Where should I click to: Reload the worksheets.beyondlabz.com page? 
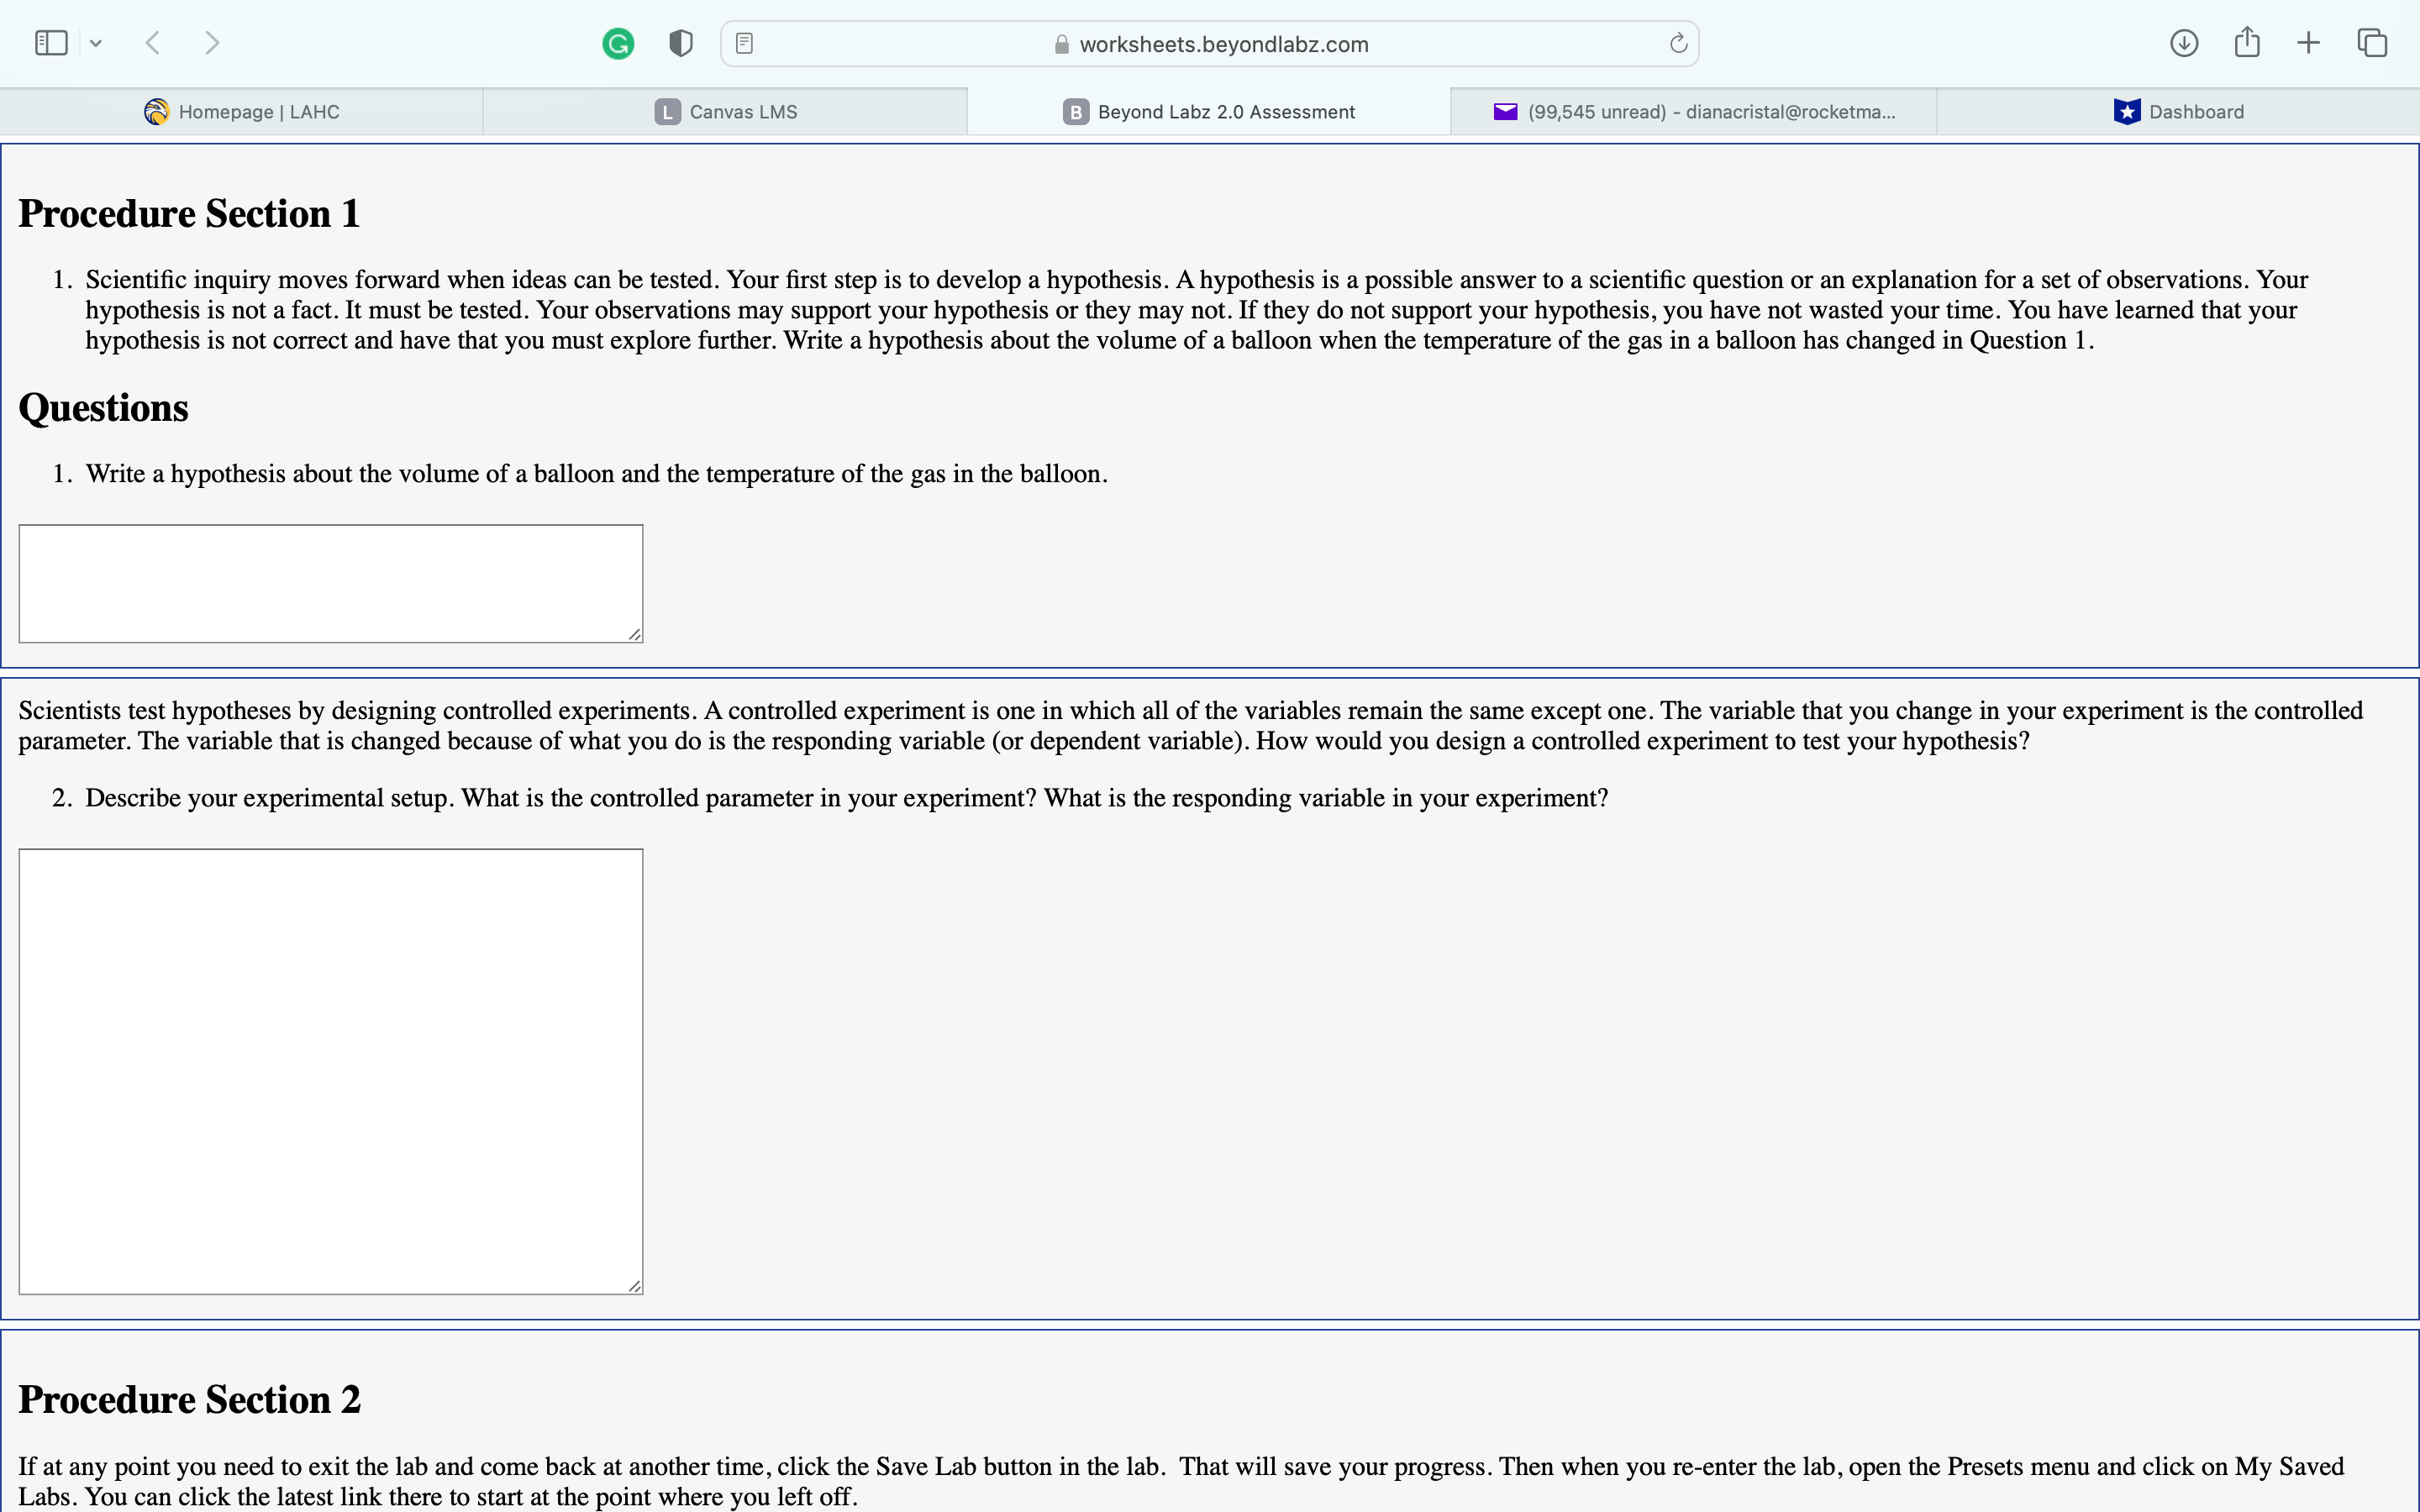point(1677,42)
